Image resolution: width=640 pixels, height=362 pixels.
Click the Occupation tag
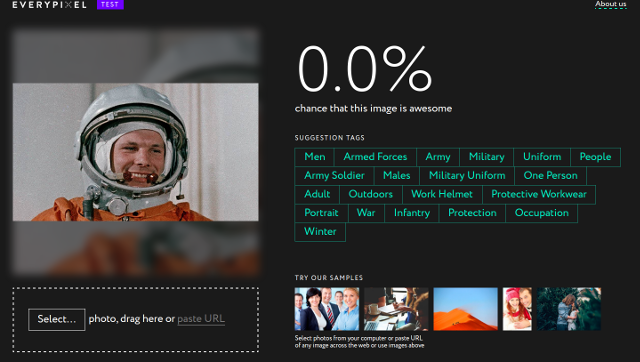click(542, 213)
